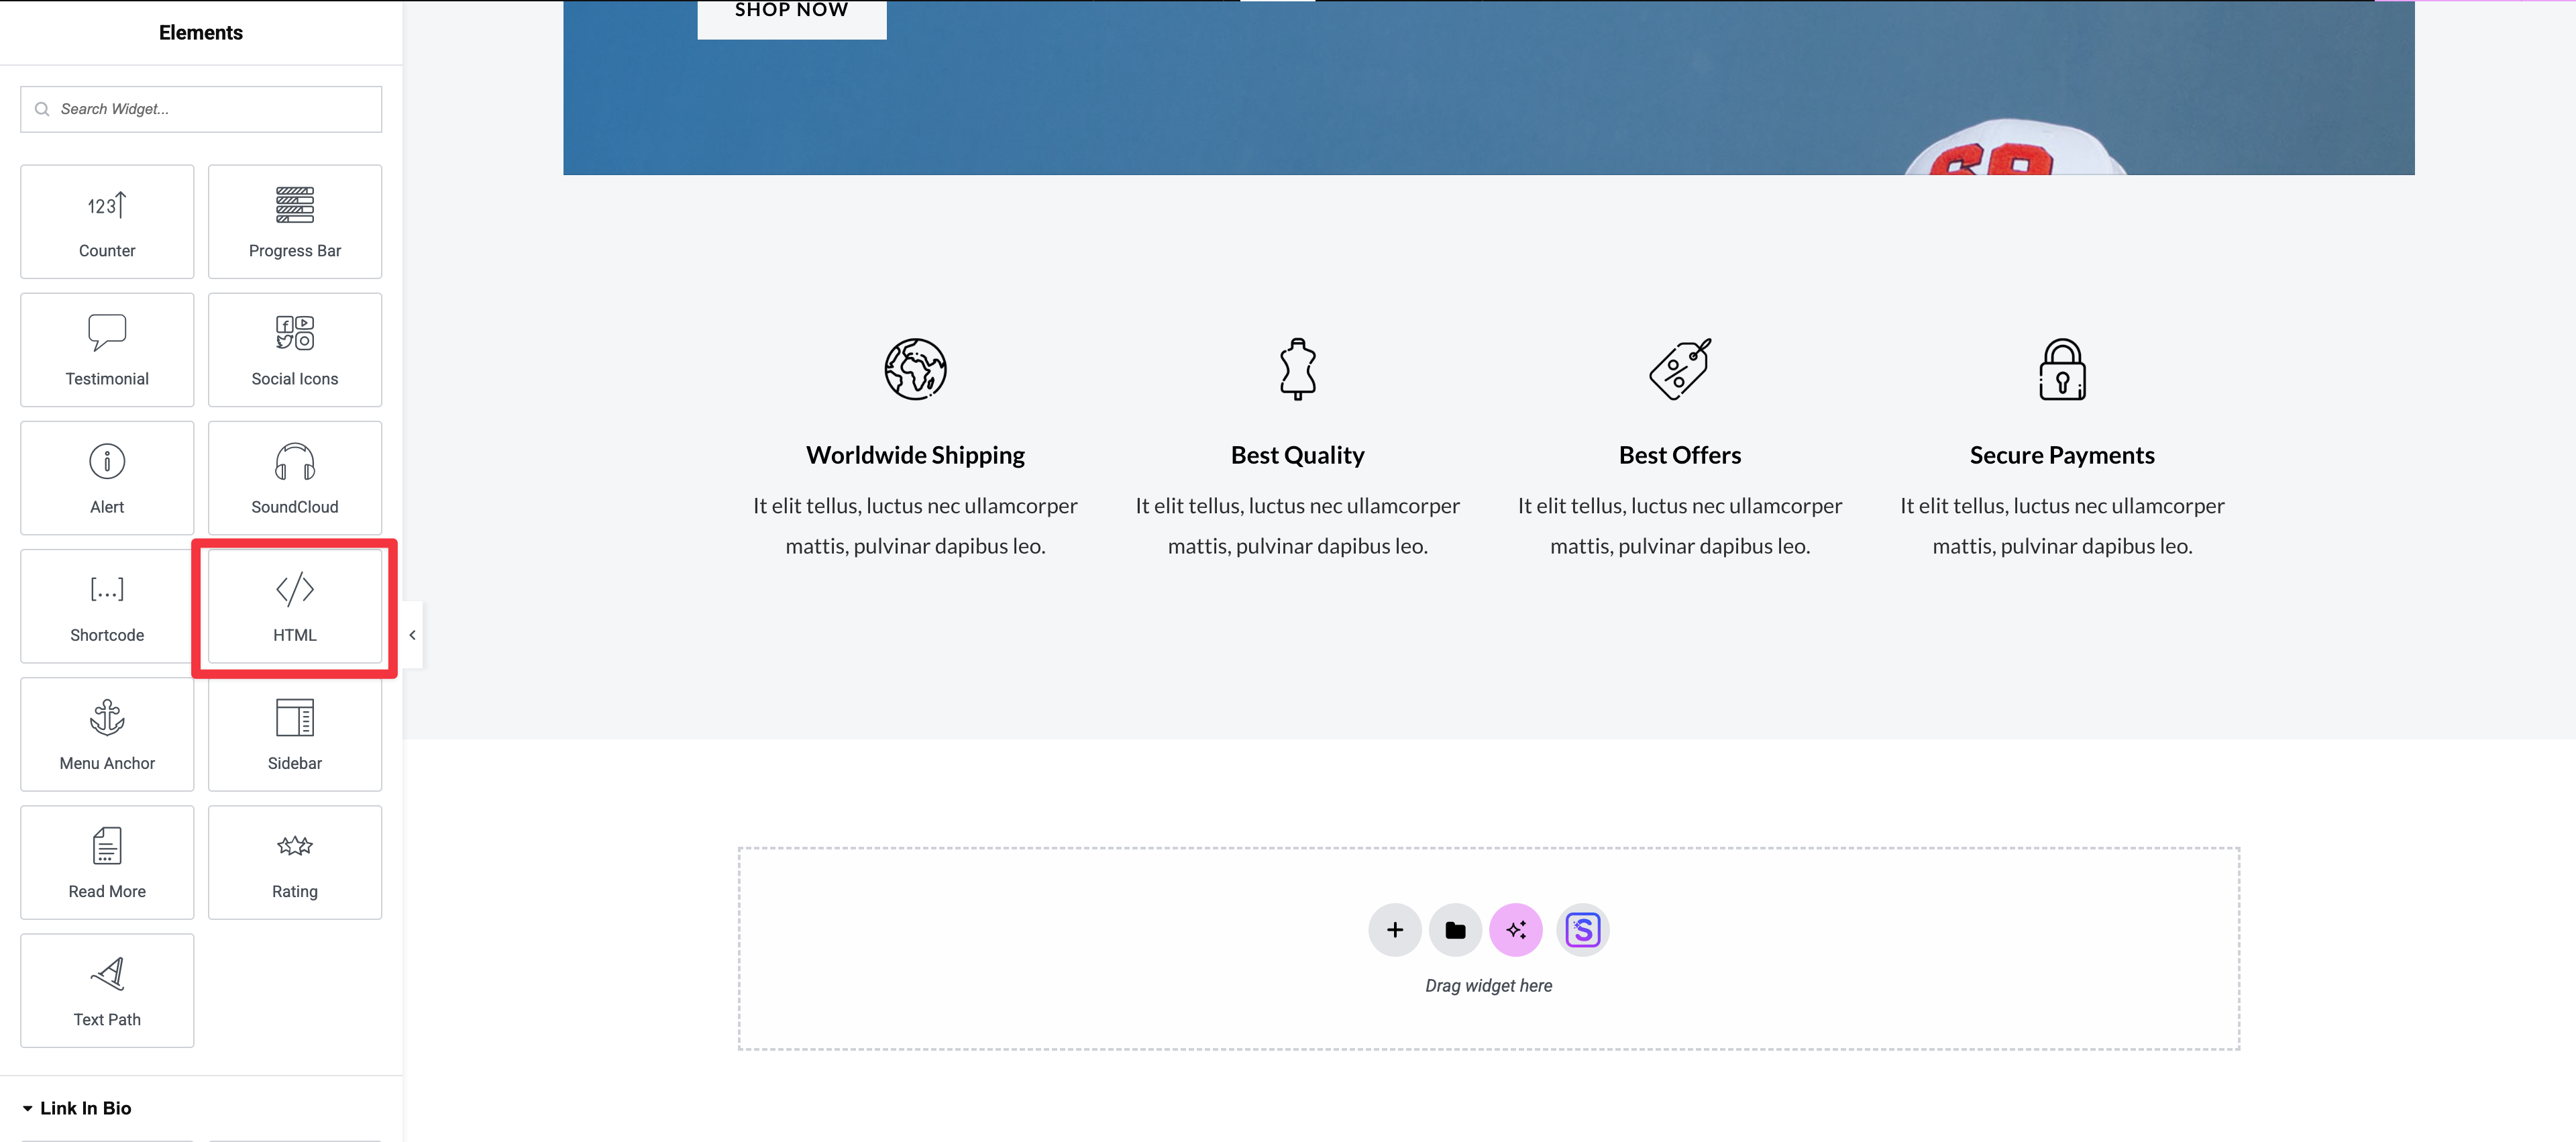Select the SoundCloud widget
Screen dimensions: 2576x1142
(294, 477)
